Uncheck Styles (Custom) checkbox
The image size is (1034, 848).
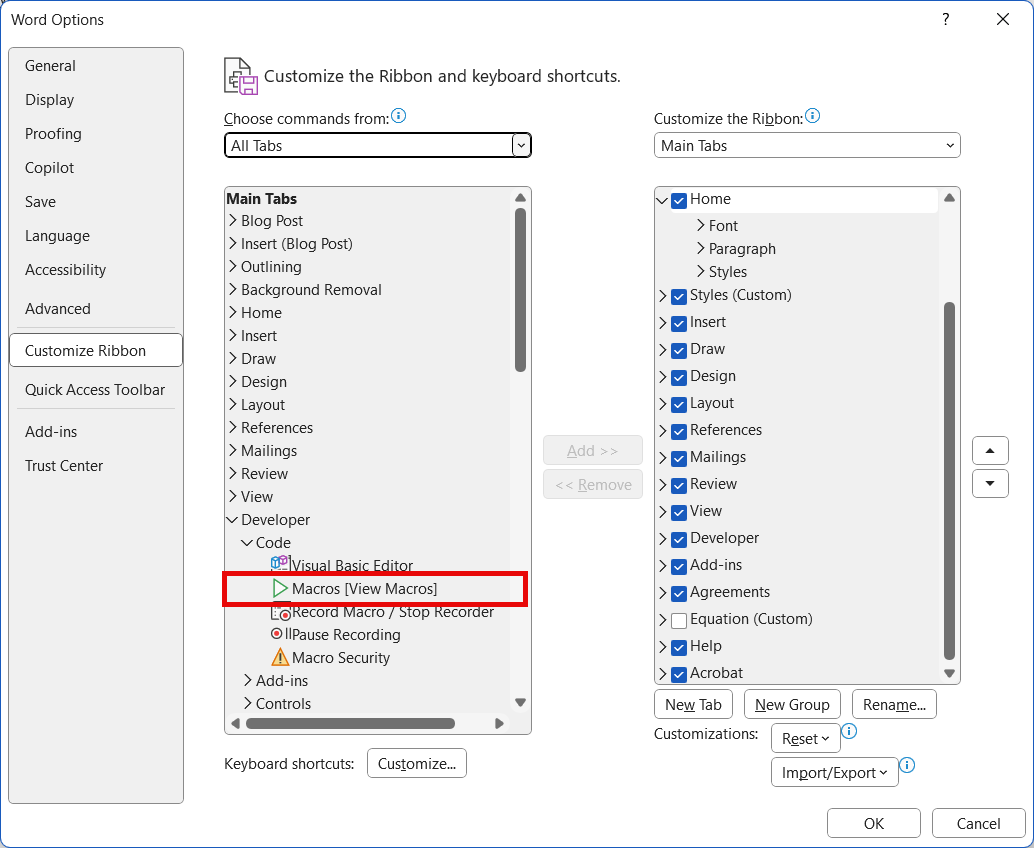coord(679,297)
